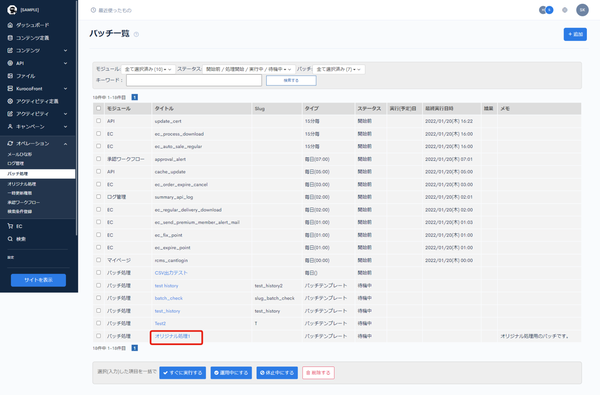This screenshot has width=600, height=395.
Task: Check the CSV出力テスト row checkbox
Action: point(98,273)
